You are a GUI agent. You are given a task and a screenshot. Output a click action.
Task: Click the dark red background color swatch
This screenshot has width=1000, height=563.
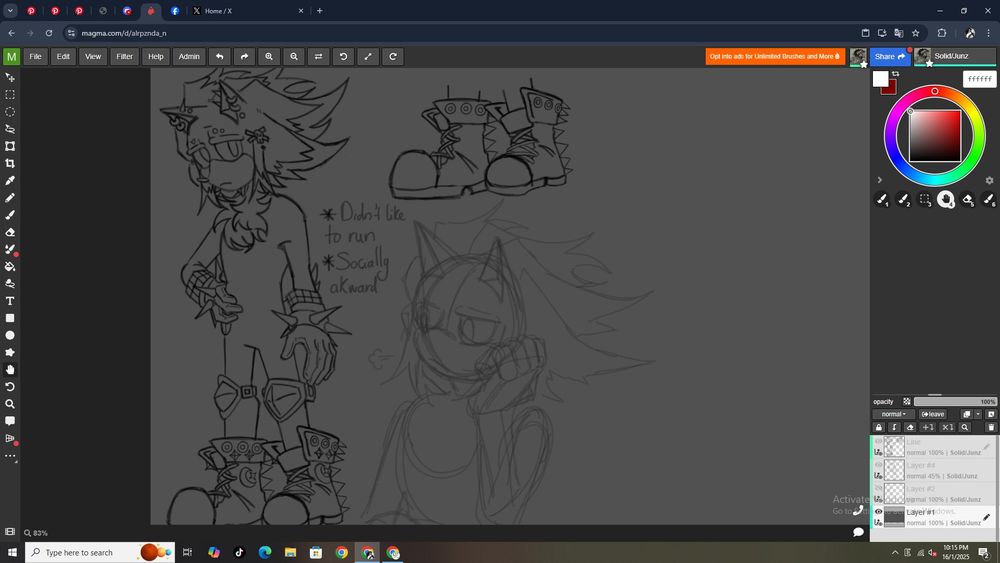point(890,89)
